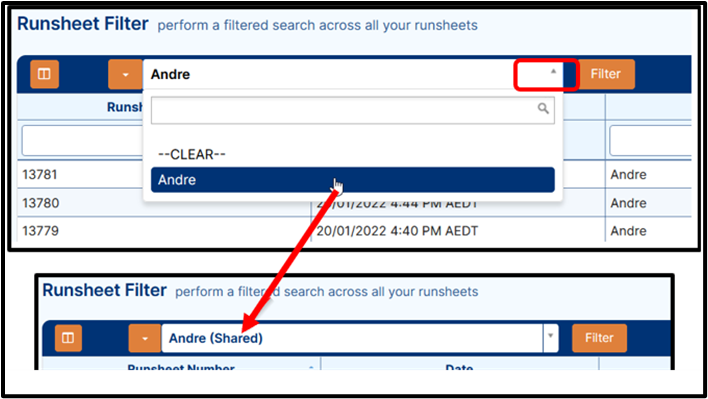This screenshot has width=708, height=399.
Task: Select the highlighted Andre option in dropdown
Action: pos(353,180)
